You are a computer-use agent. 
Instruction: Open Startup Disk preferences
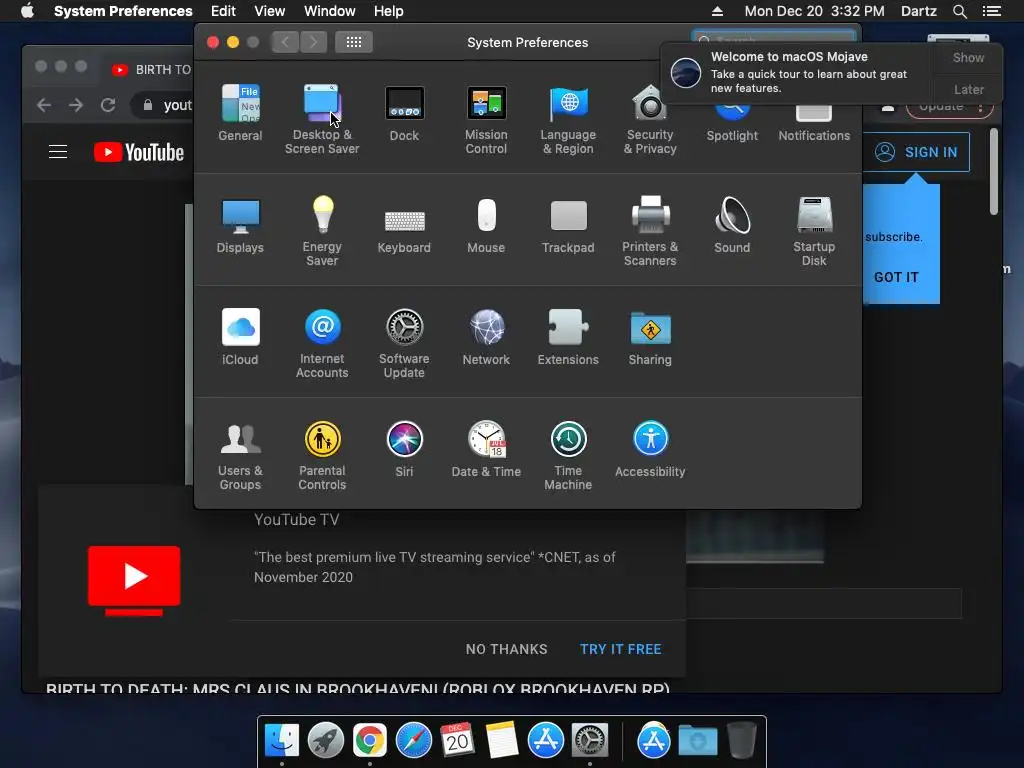pyautogui.click(x=814, y=231)
